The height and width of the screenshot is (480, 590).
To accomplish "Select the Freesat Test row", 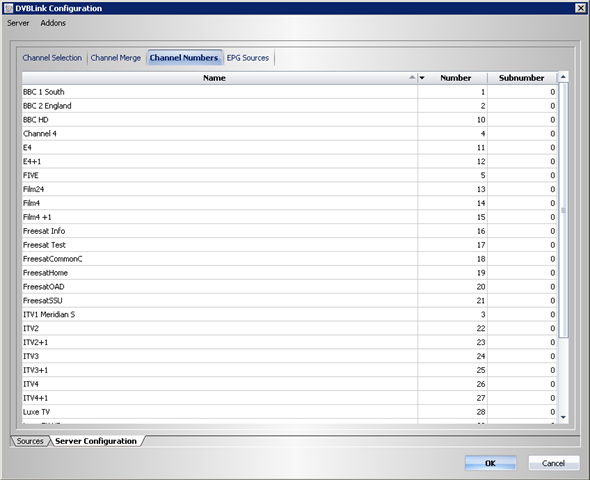I will 289,245.
